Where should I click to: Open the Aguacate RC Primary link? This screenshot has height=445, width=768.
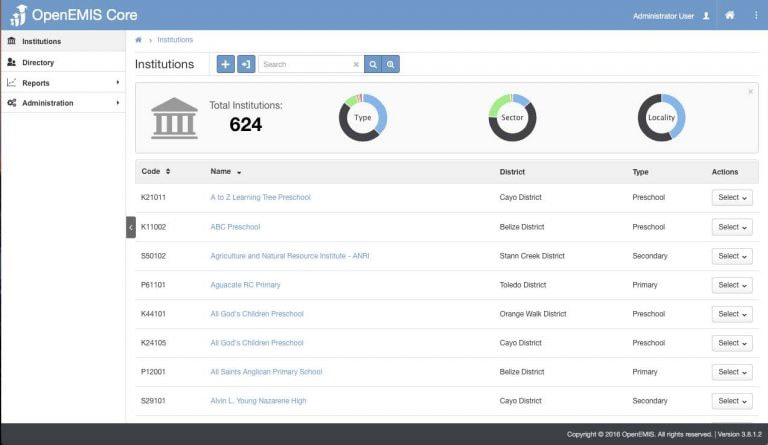[245, 285]
